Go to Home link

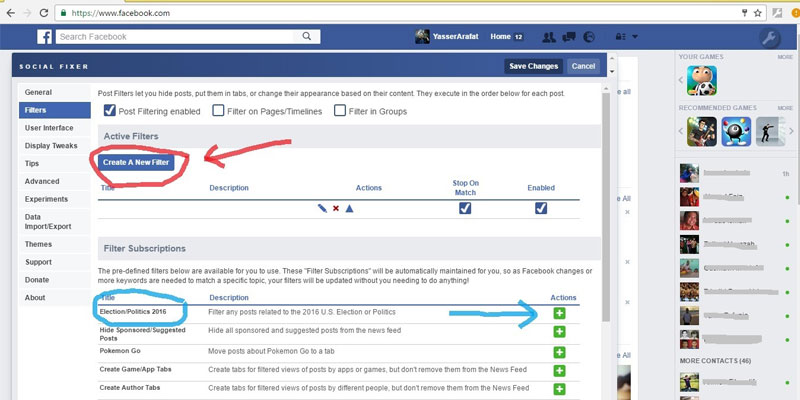click(x=500, y=37)
